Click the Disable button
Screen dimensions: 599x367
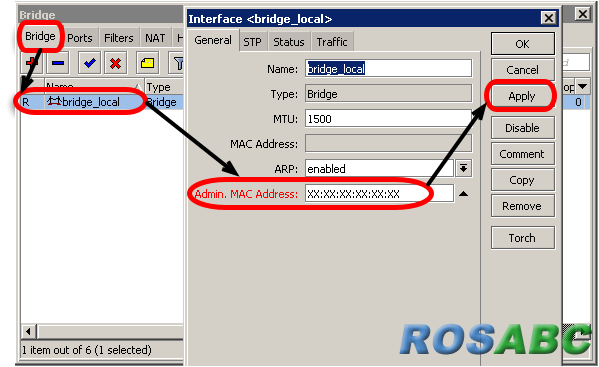[x=522, y=128]
